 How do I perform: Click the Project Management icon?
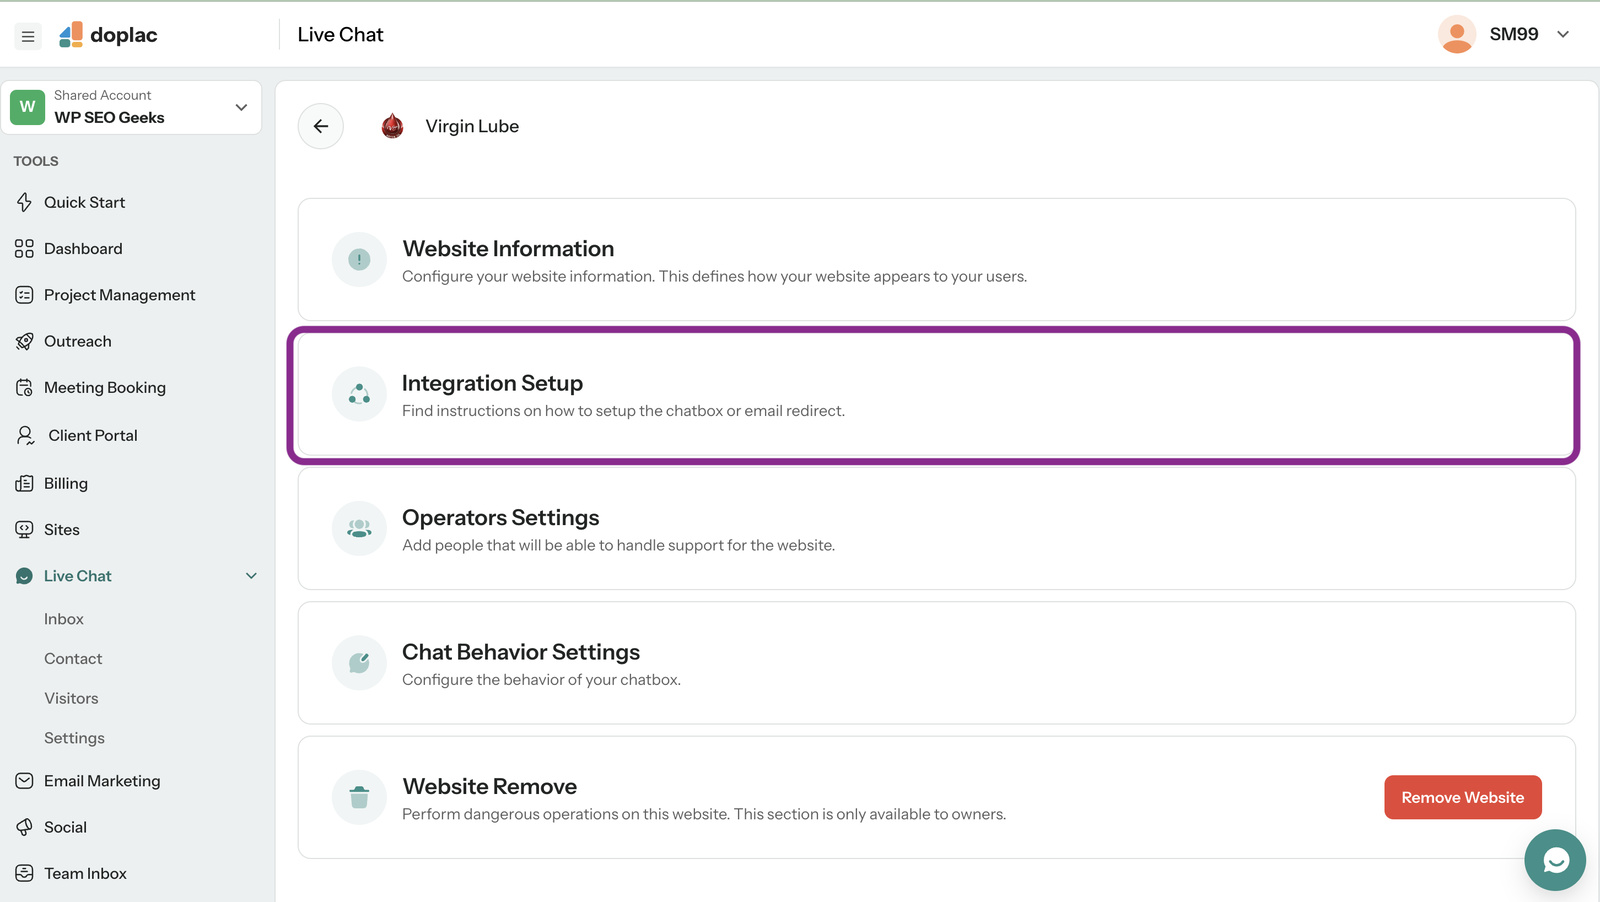click(24, 295)
